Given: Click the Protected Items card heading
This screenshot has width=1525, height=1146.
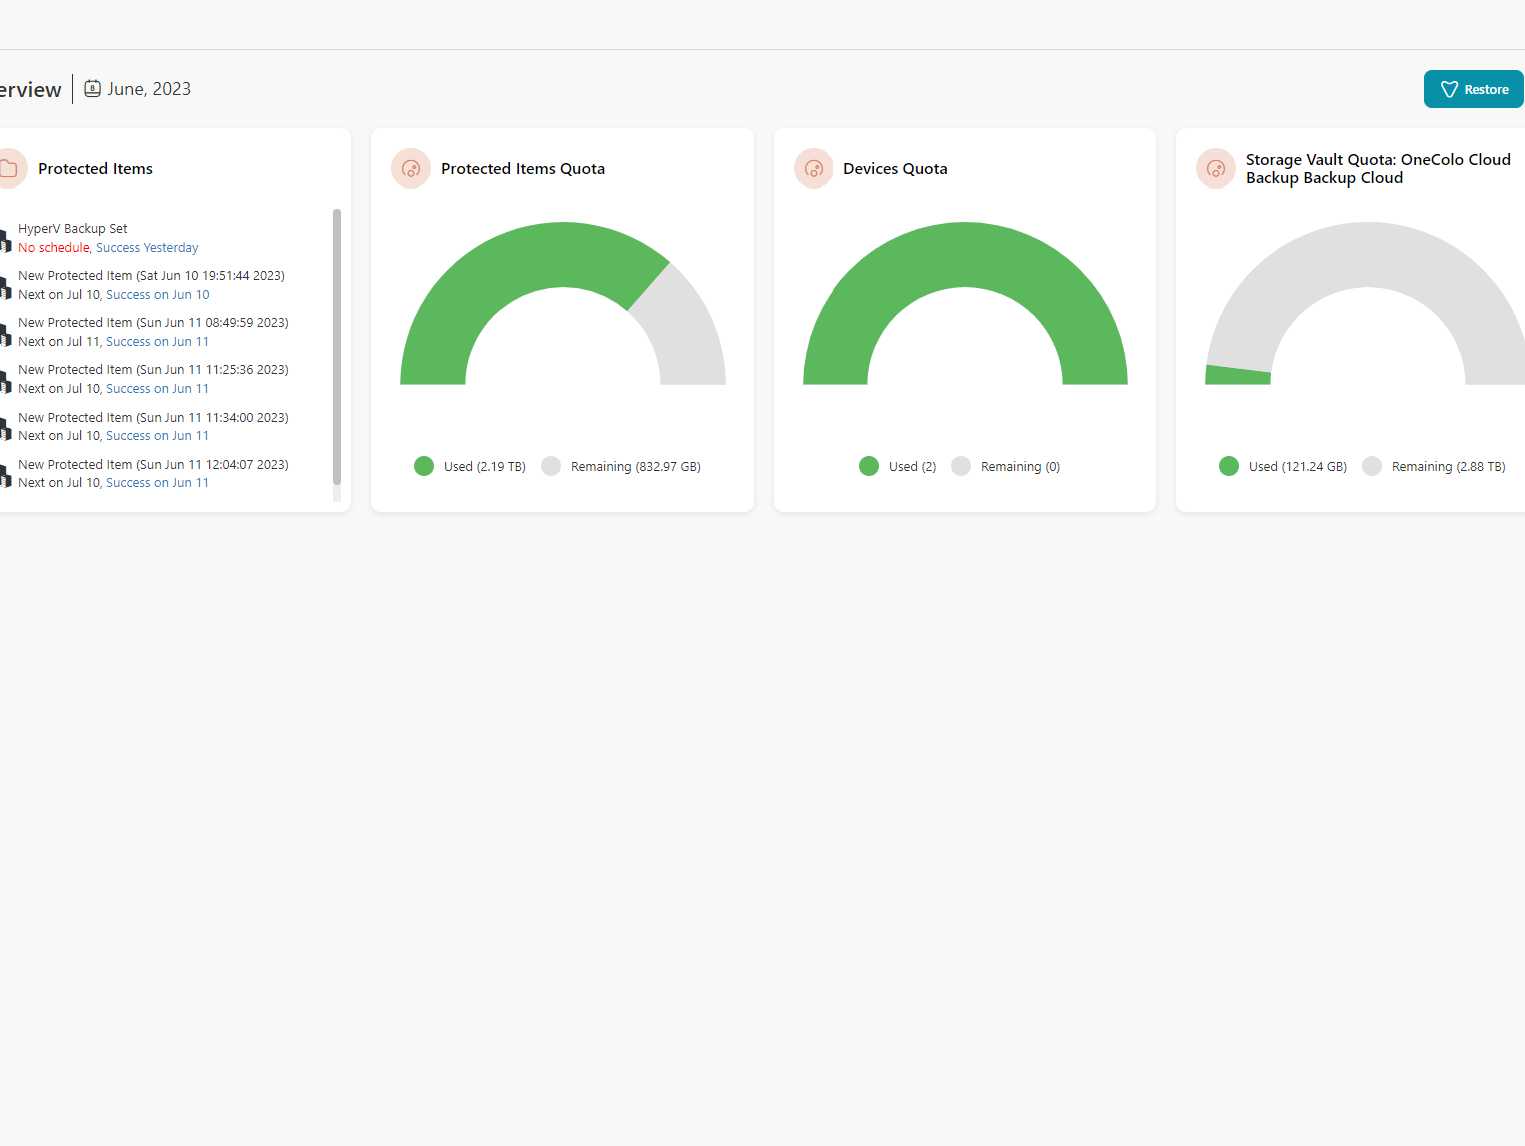Looking at the screenshot, I should point(96,169).
